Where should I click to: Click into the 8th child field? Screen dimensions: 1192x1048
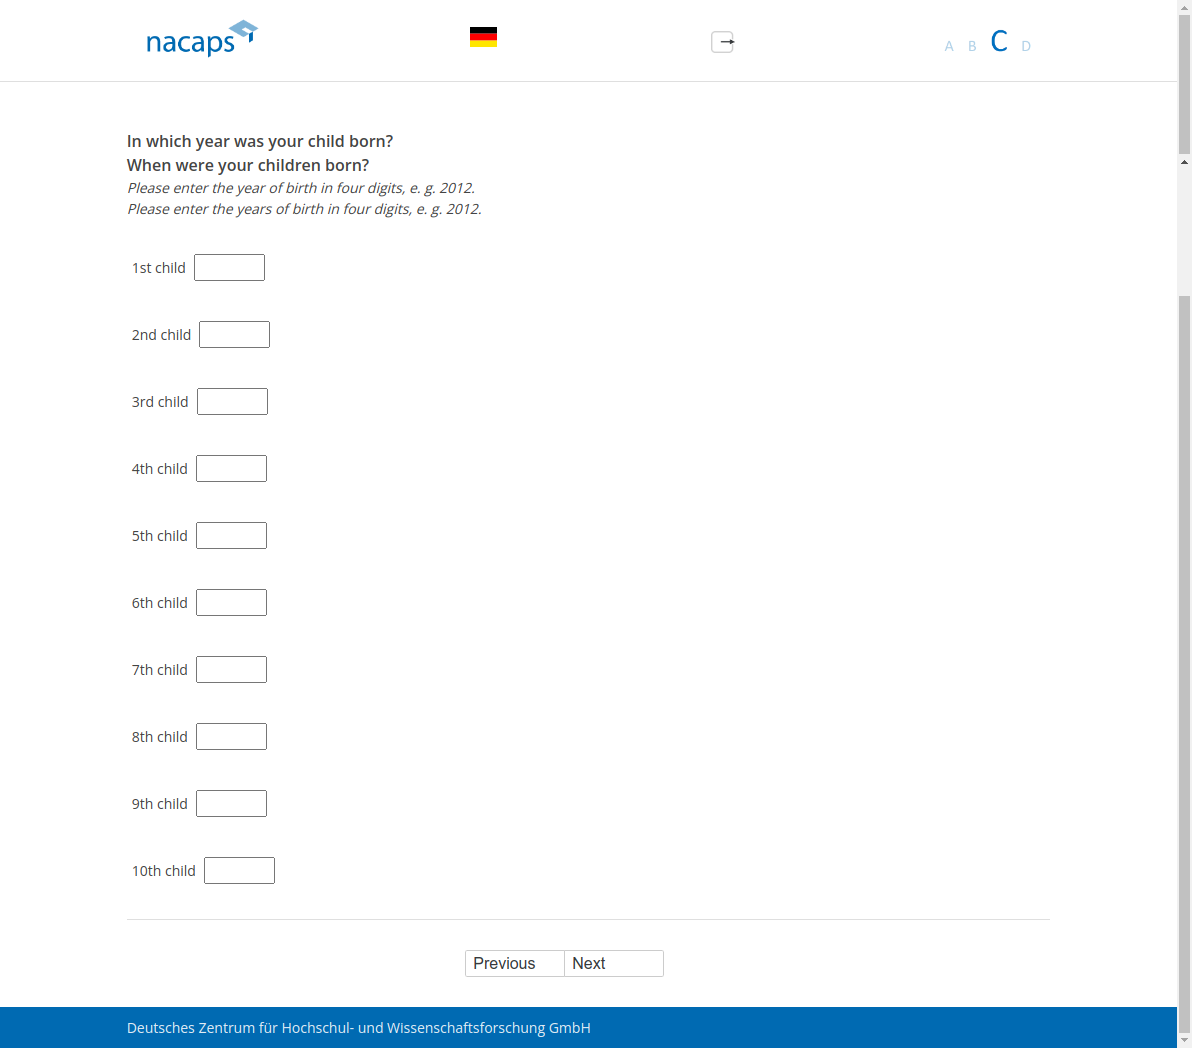point(231,737)
